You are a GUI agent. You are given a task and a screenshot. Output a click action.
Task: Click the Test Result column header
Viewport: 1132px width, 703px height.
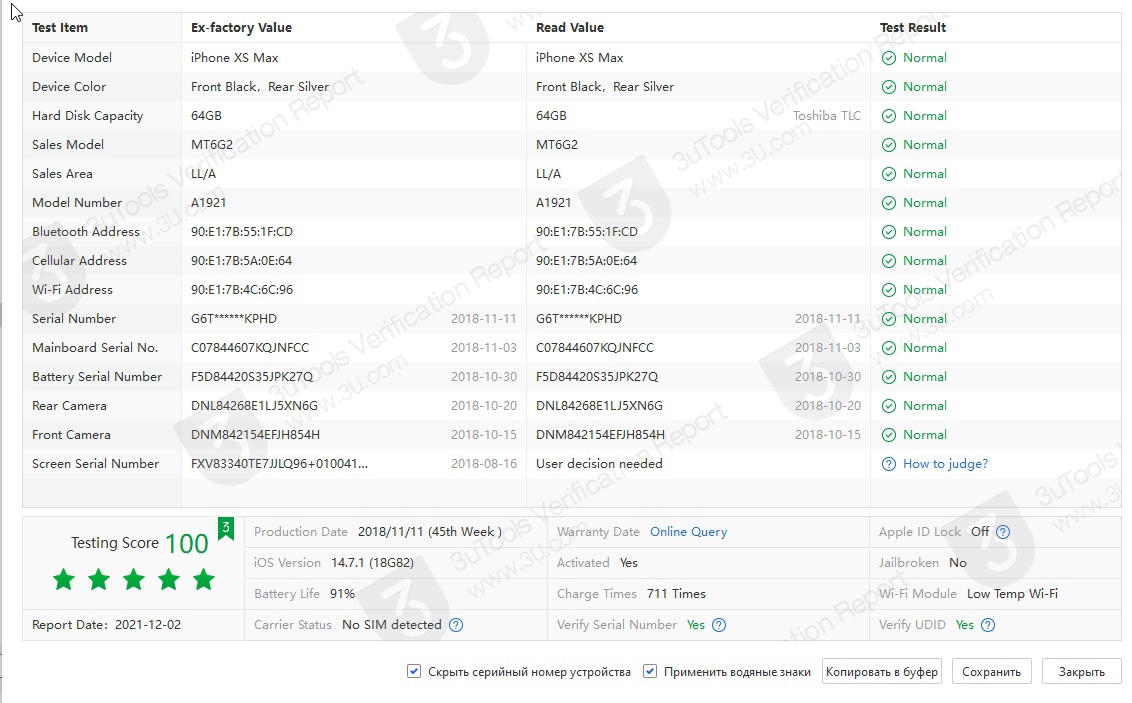point(913,27)
